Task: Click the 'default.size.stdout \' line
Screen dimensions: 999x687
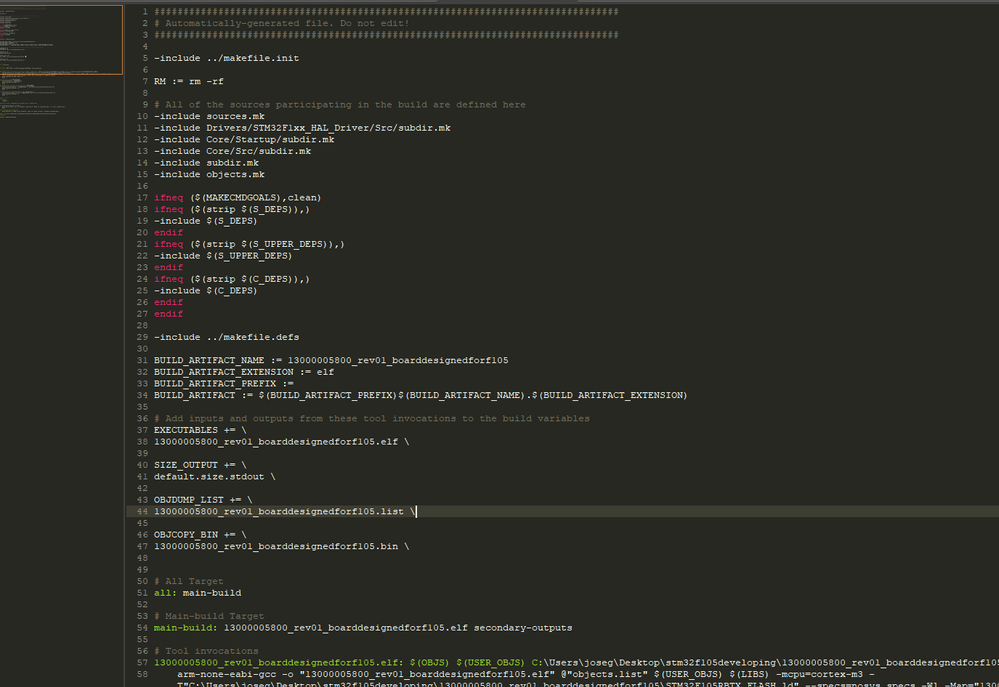Action: [x=215, y=476]
